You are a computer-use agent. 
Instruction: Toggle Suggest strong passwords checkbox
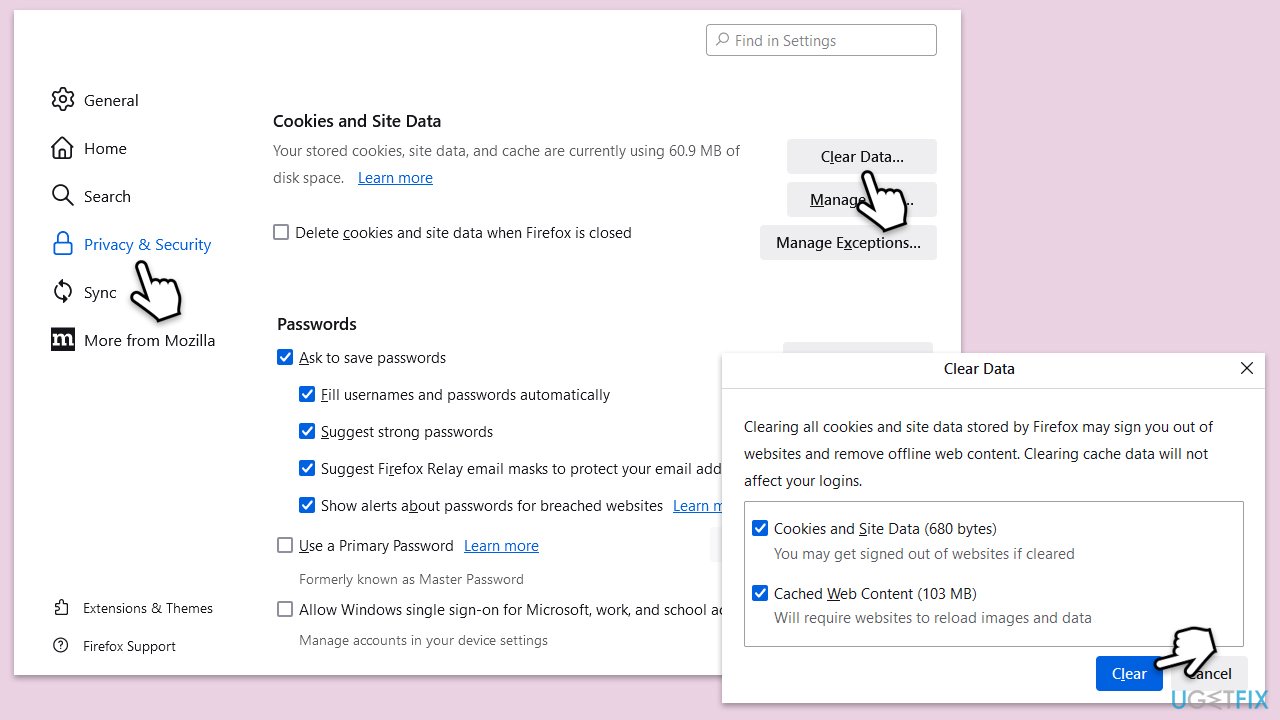coord(307,431)
